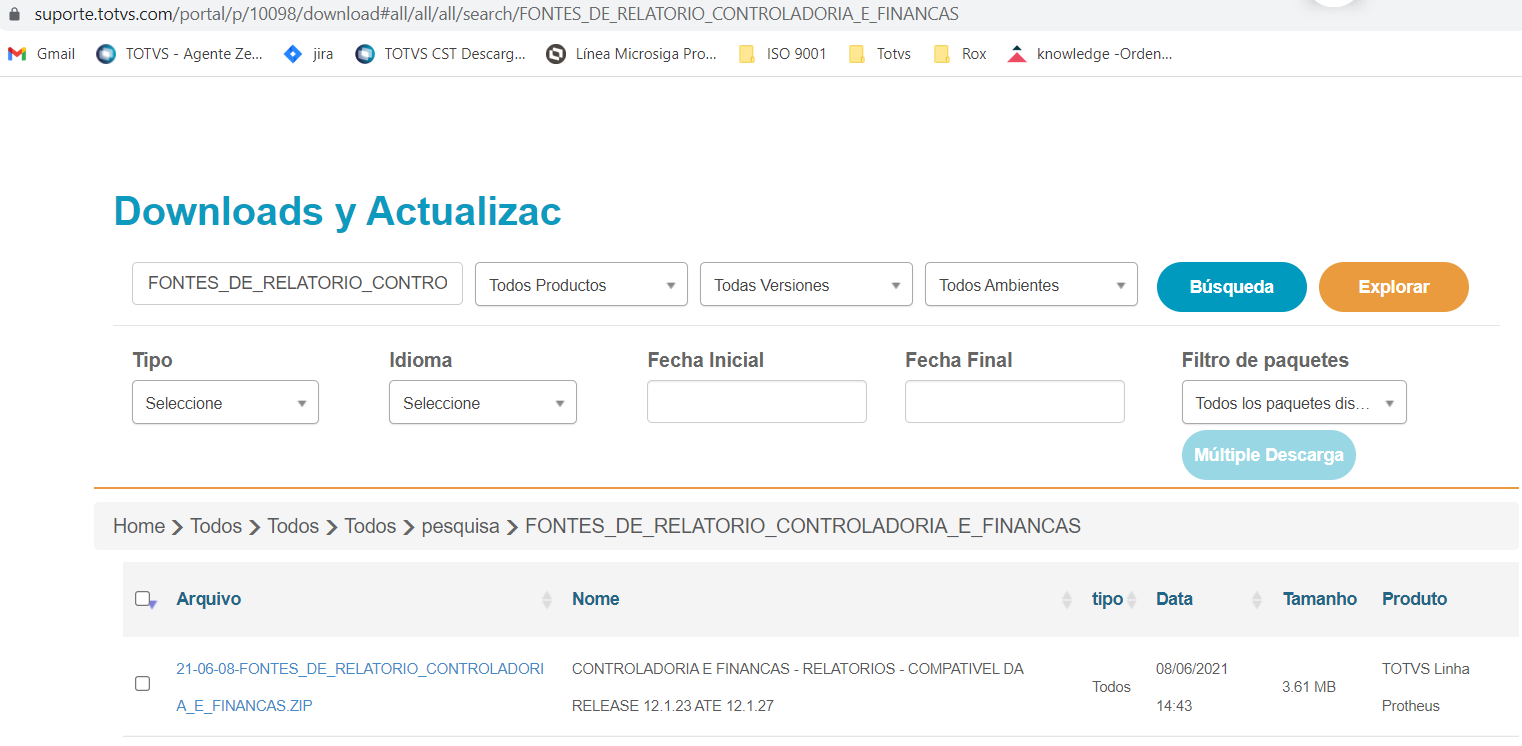1522x746 pixels.
Task: Click the CONTROLADORIA E FINANCAS - RELATORIOS name cell
Action: click(x=798, y=687)
